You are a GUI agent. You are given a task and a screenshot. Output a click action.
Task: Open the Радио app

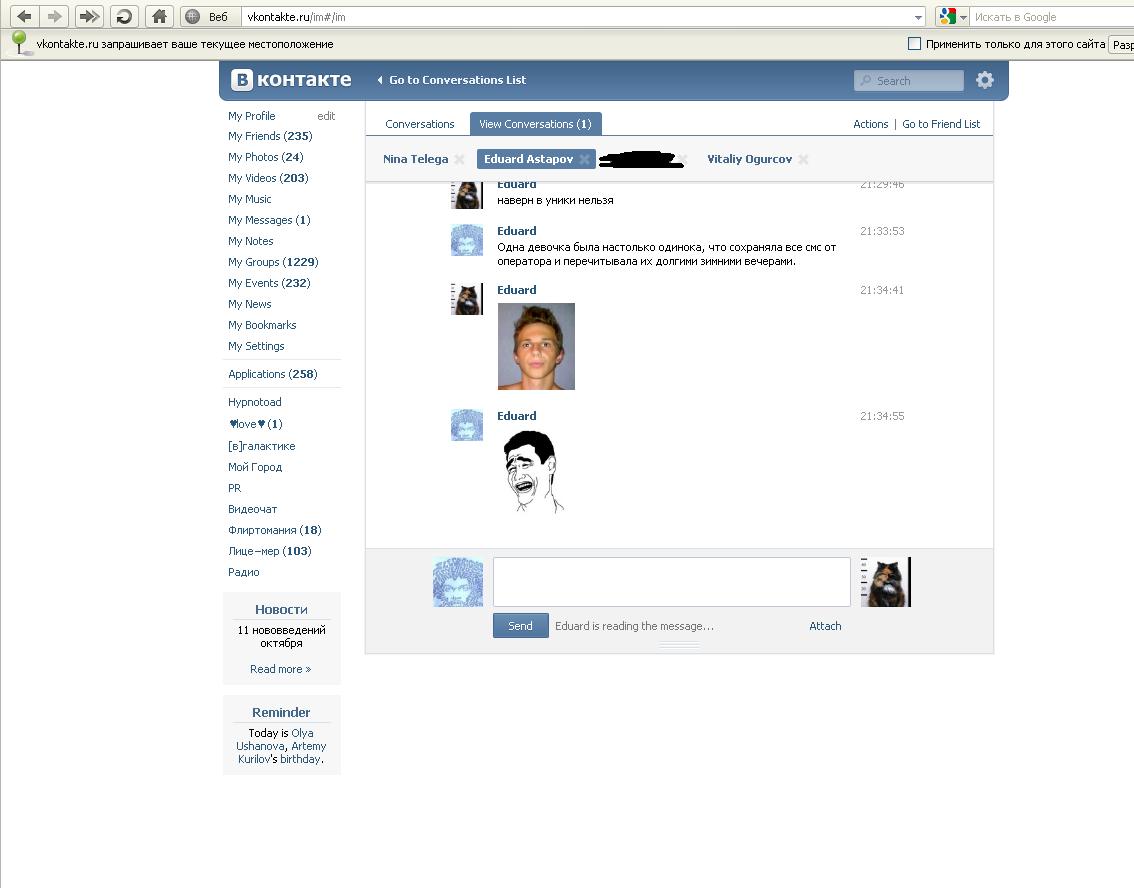pyautogui.click(x=243, y=572)
